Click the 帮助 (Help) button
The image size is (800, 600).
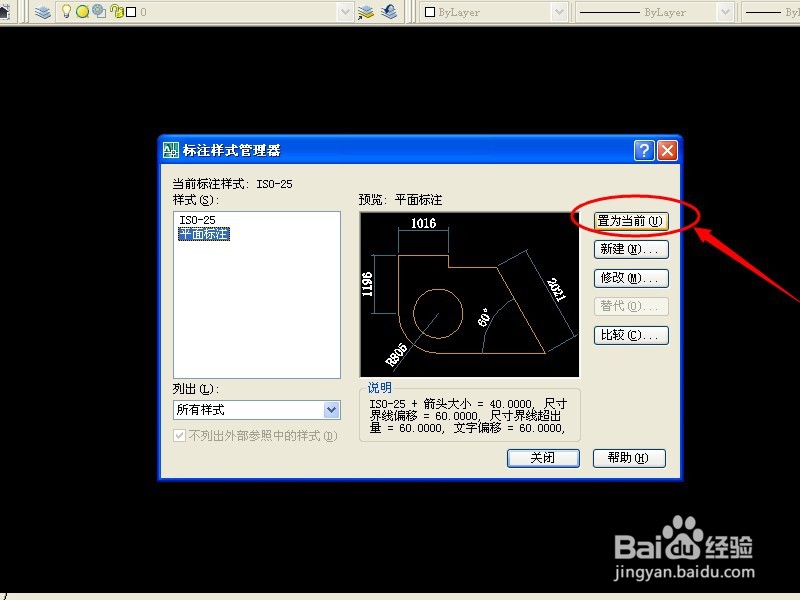[x=629, y=458]
